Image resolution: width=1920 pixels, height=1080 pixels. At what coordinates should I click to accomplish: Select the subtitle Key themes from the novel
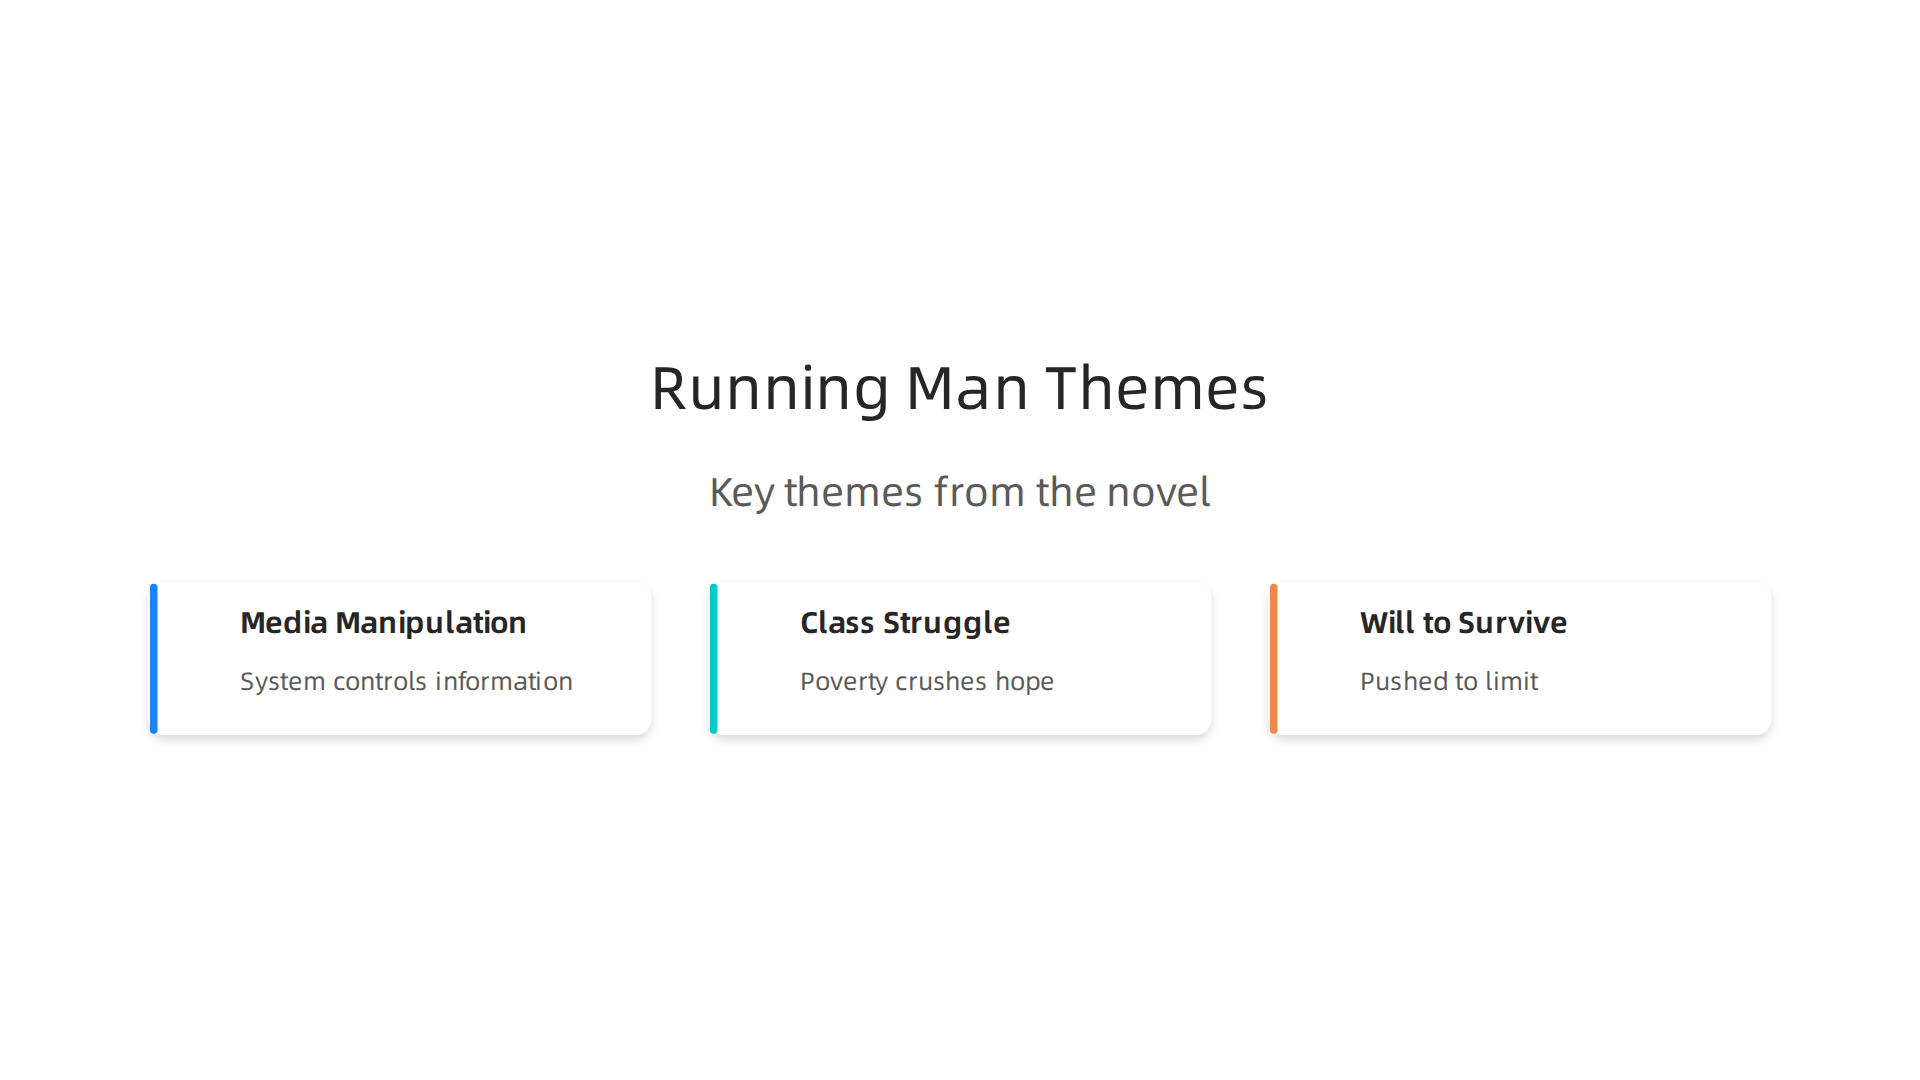[960, 492]
